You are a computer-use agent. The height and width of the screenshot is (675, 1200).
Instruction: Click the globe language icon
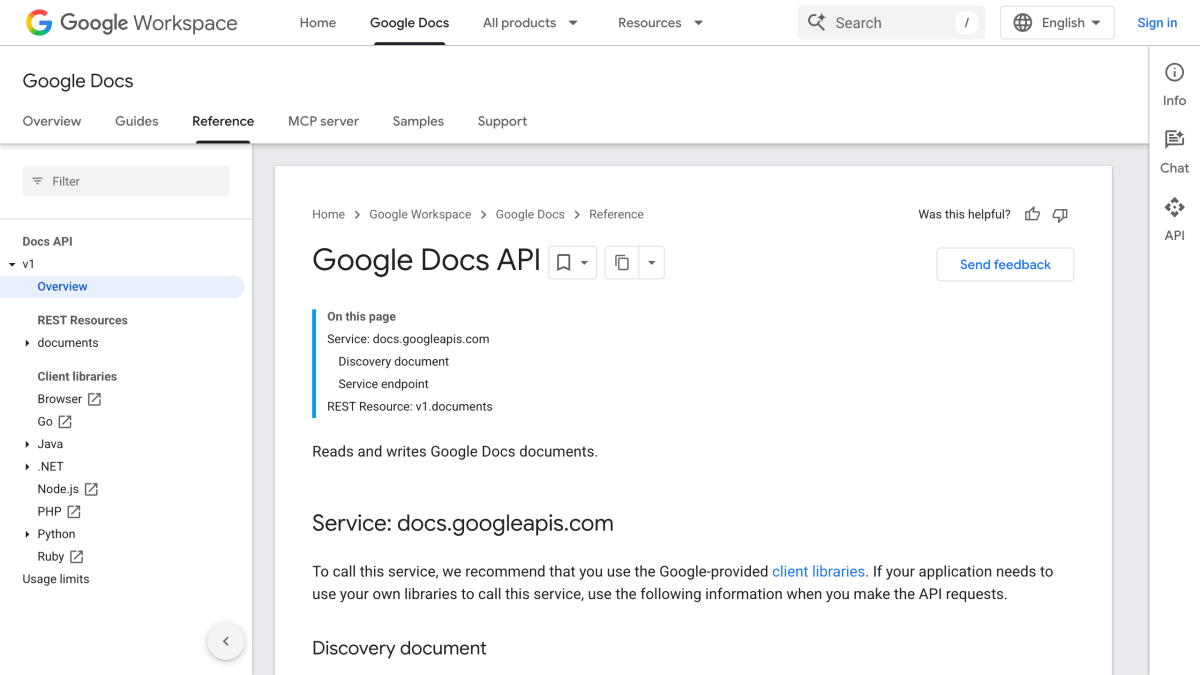pos(1023,23)
